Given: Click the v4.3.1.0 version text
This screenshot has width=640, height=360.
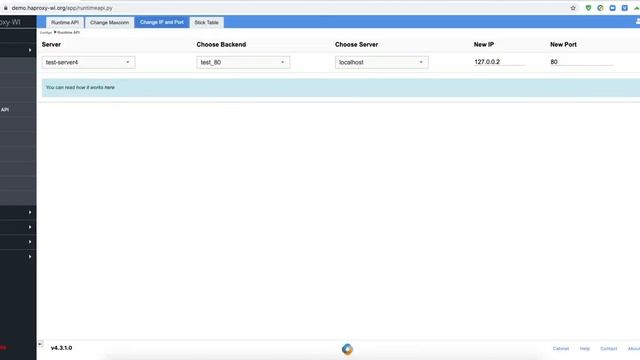Looking at the screenshot, I should click(x=62, y=348).
